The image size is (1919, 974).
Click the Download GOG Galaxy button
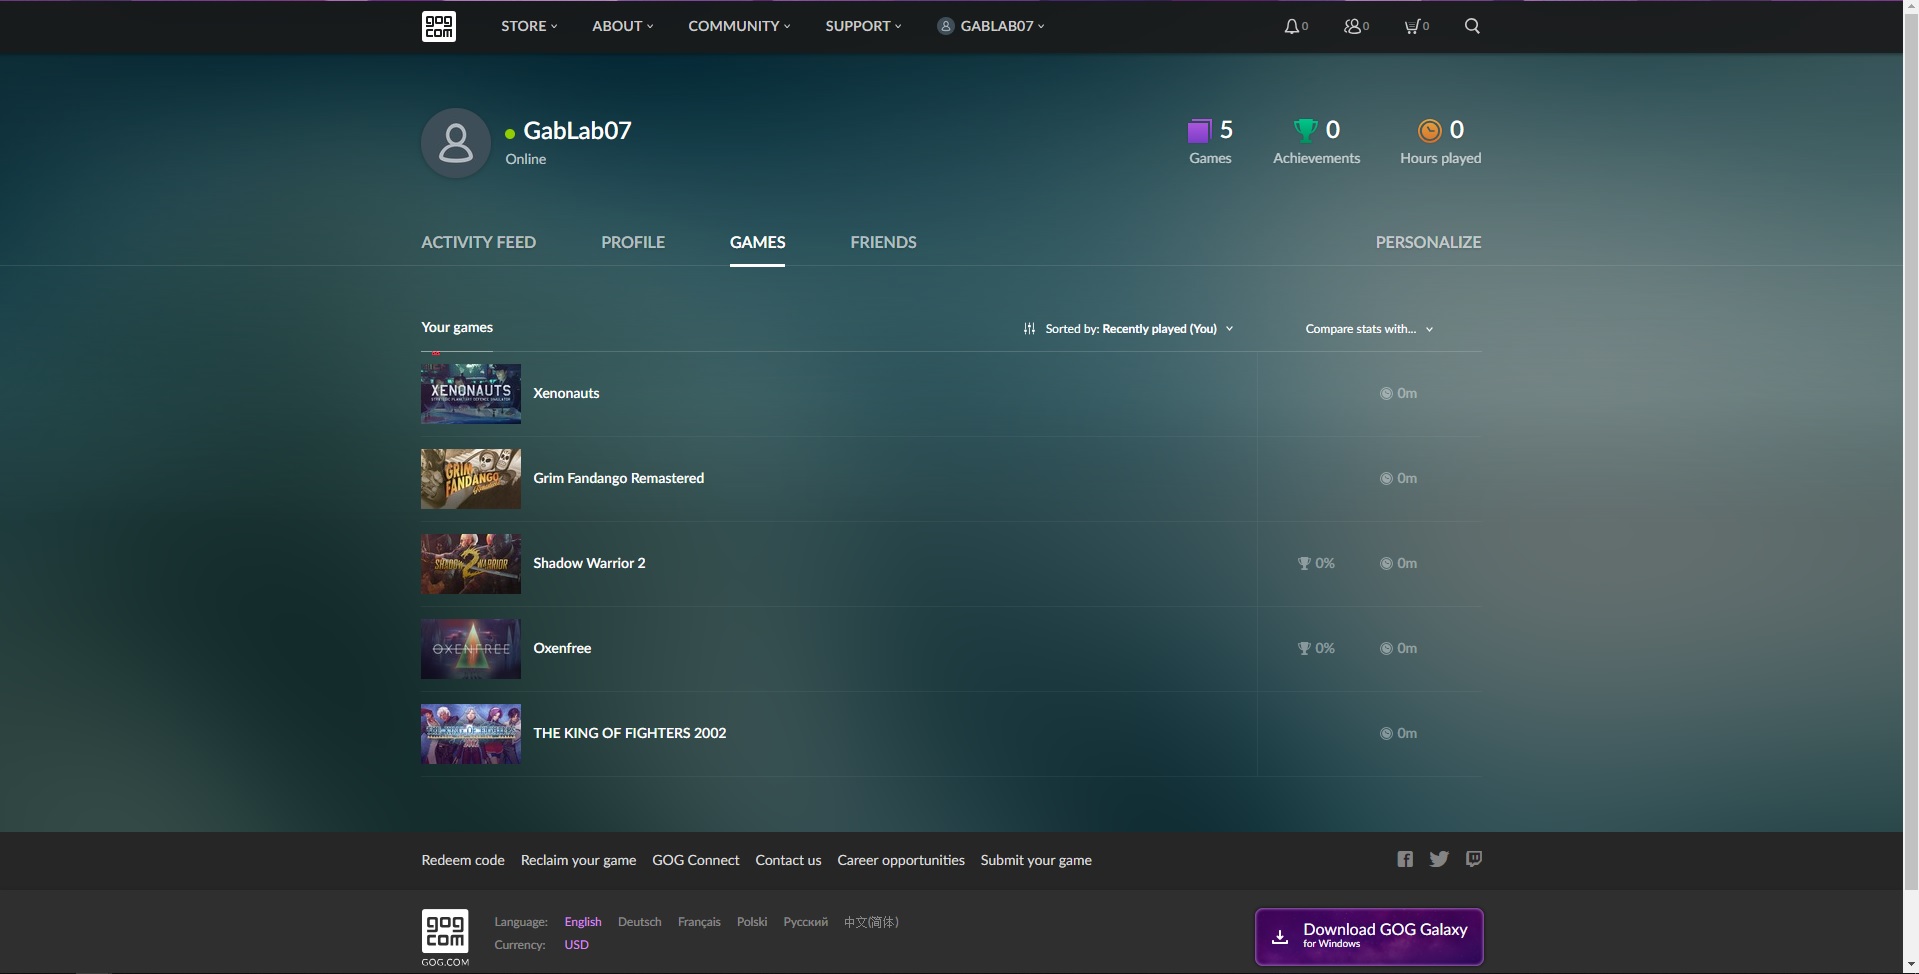click(x=1369, y=937)
